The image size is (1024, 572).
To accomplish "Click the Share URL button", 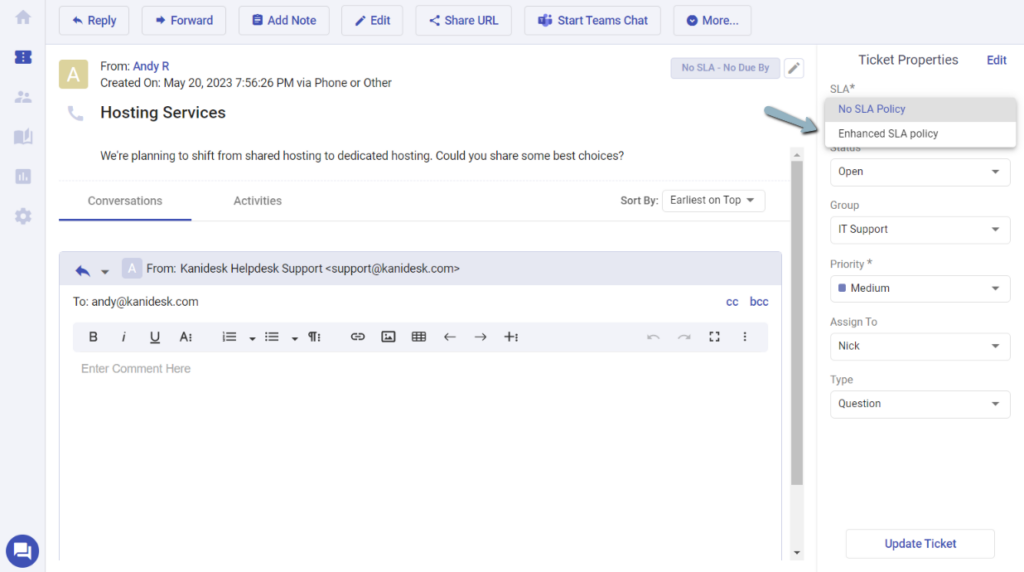I will click(463, 20).
